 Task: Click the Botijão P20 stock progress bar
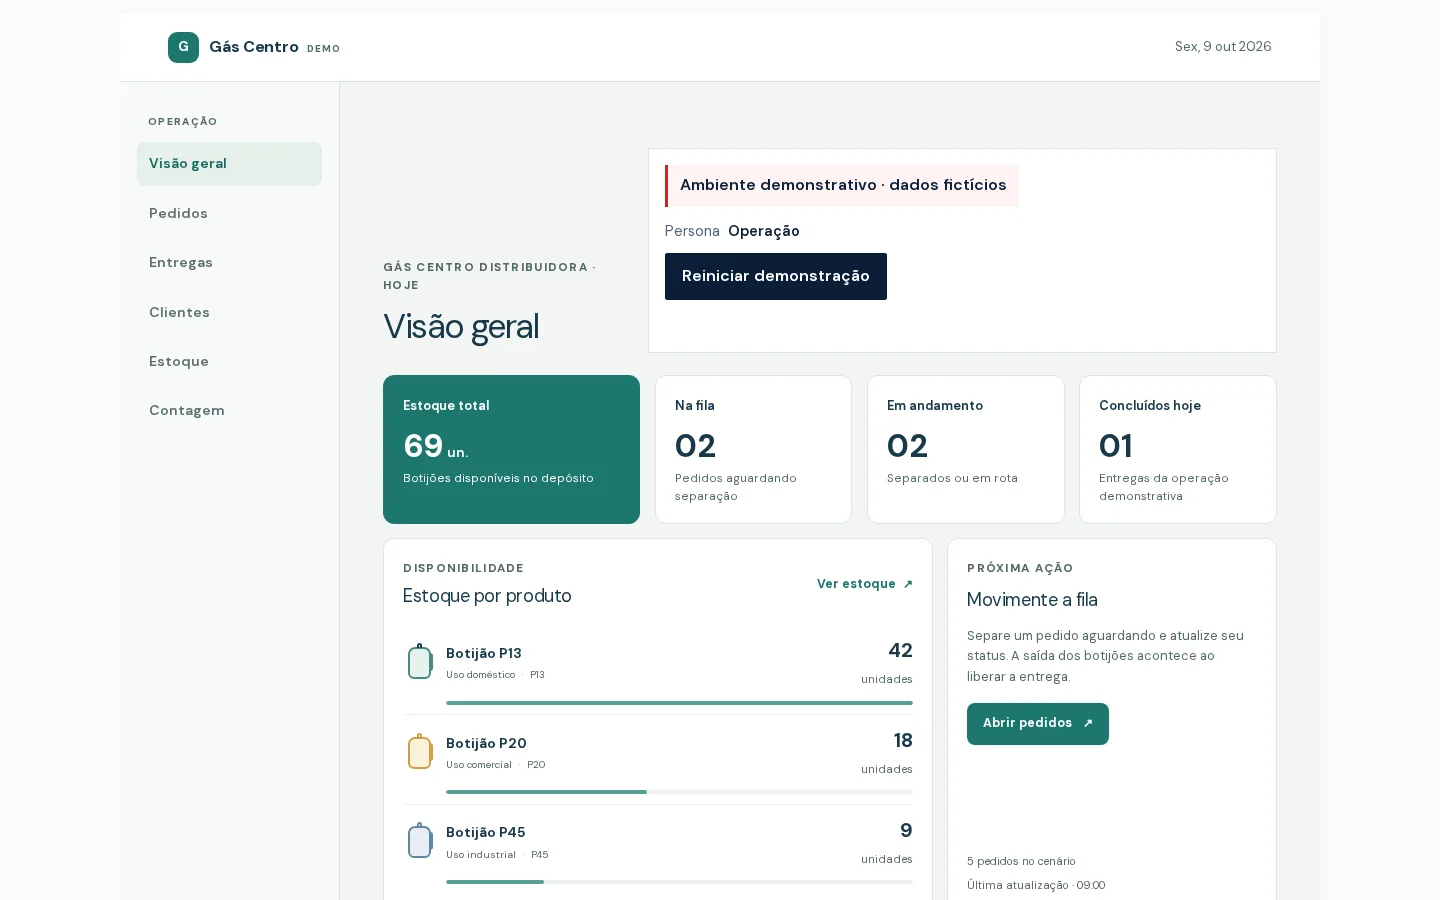[x=679, y=792]
